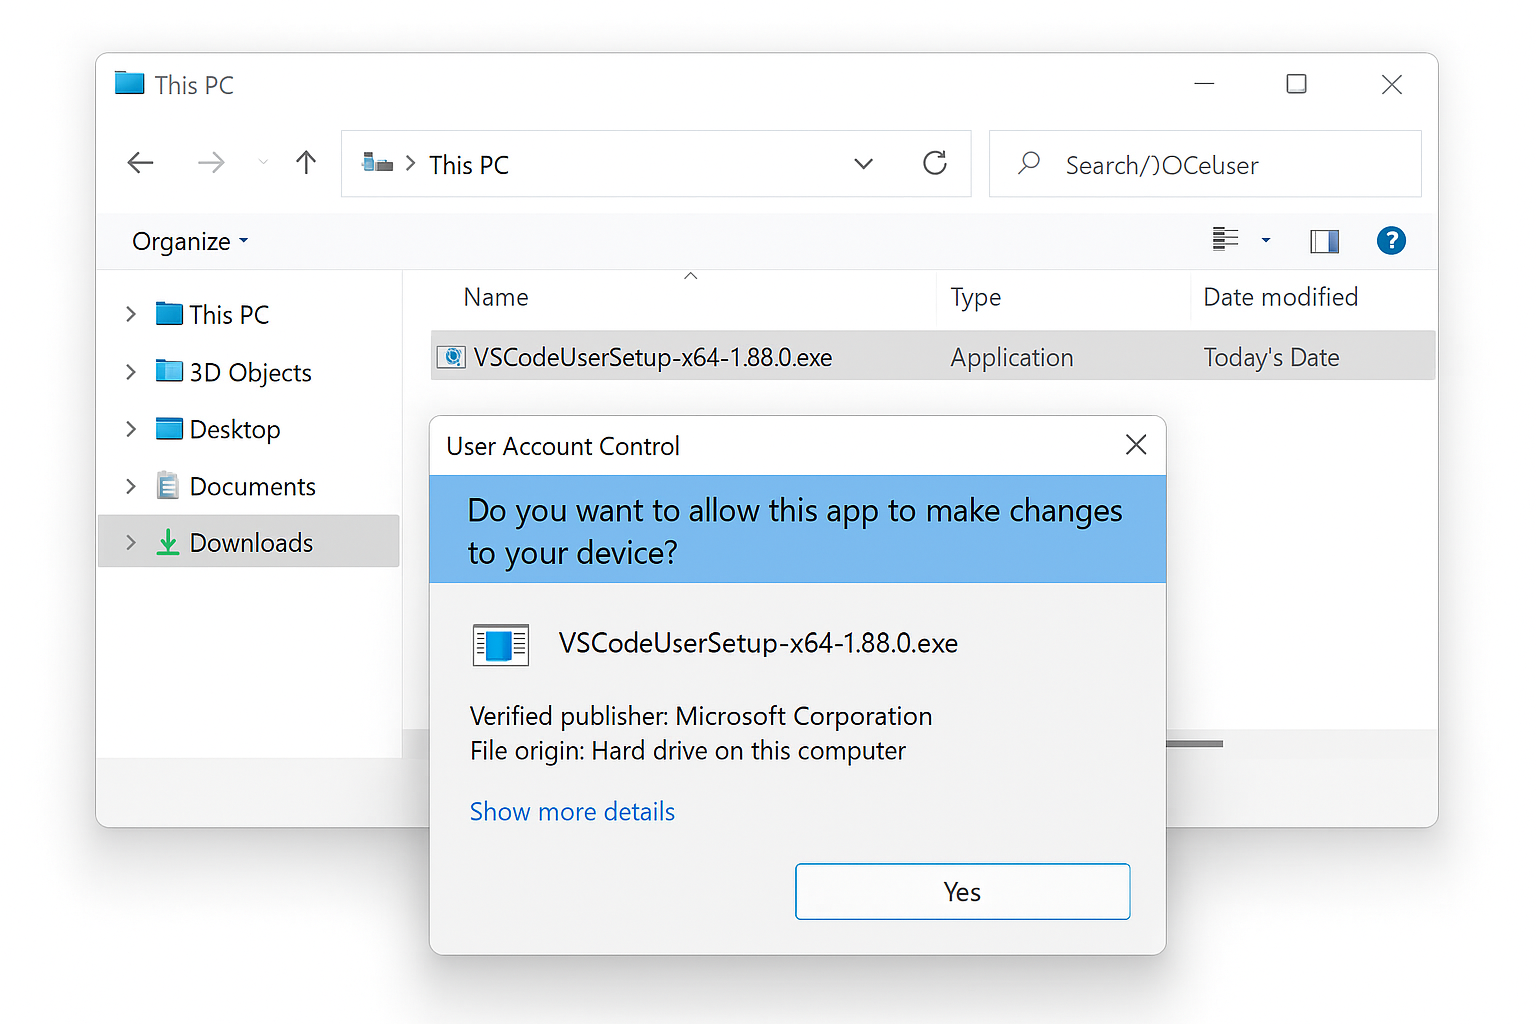Toggle the preview pane icon
Screen dimensions: 1536x1024
coord(1324,241)
